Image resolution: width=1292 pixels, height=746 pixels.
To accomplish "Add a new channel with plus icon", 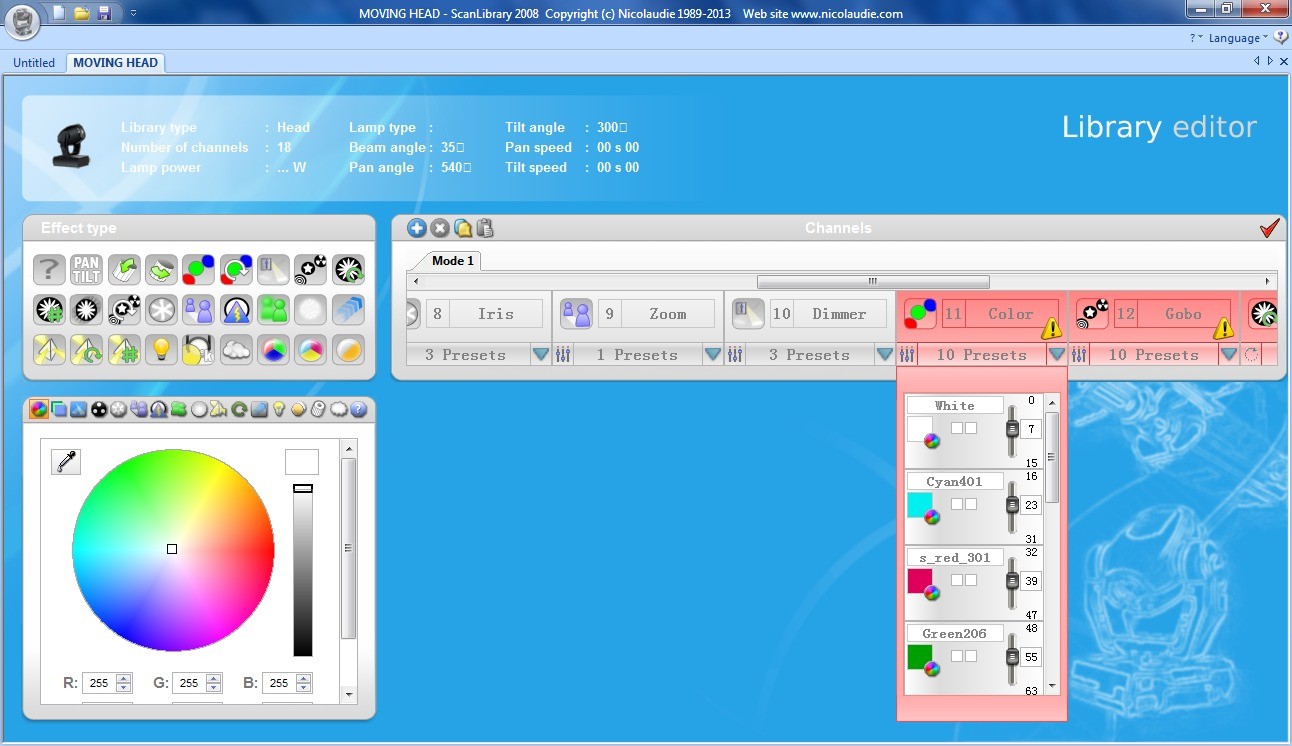I will pyautogui.click(x=417, y=228).
